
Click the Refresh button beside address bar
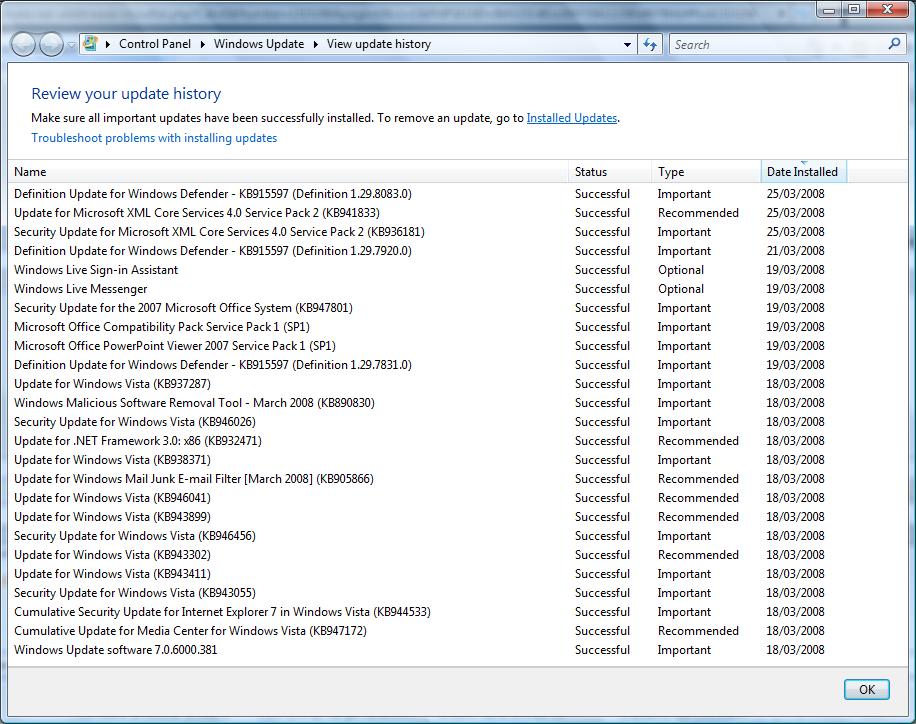(650, 44)
